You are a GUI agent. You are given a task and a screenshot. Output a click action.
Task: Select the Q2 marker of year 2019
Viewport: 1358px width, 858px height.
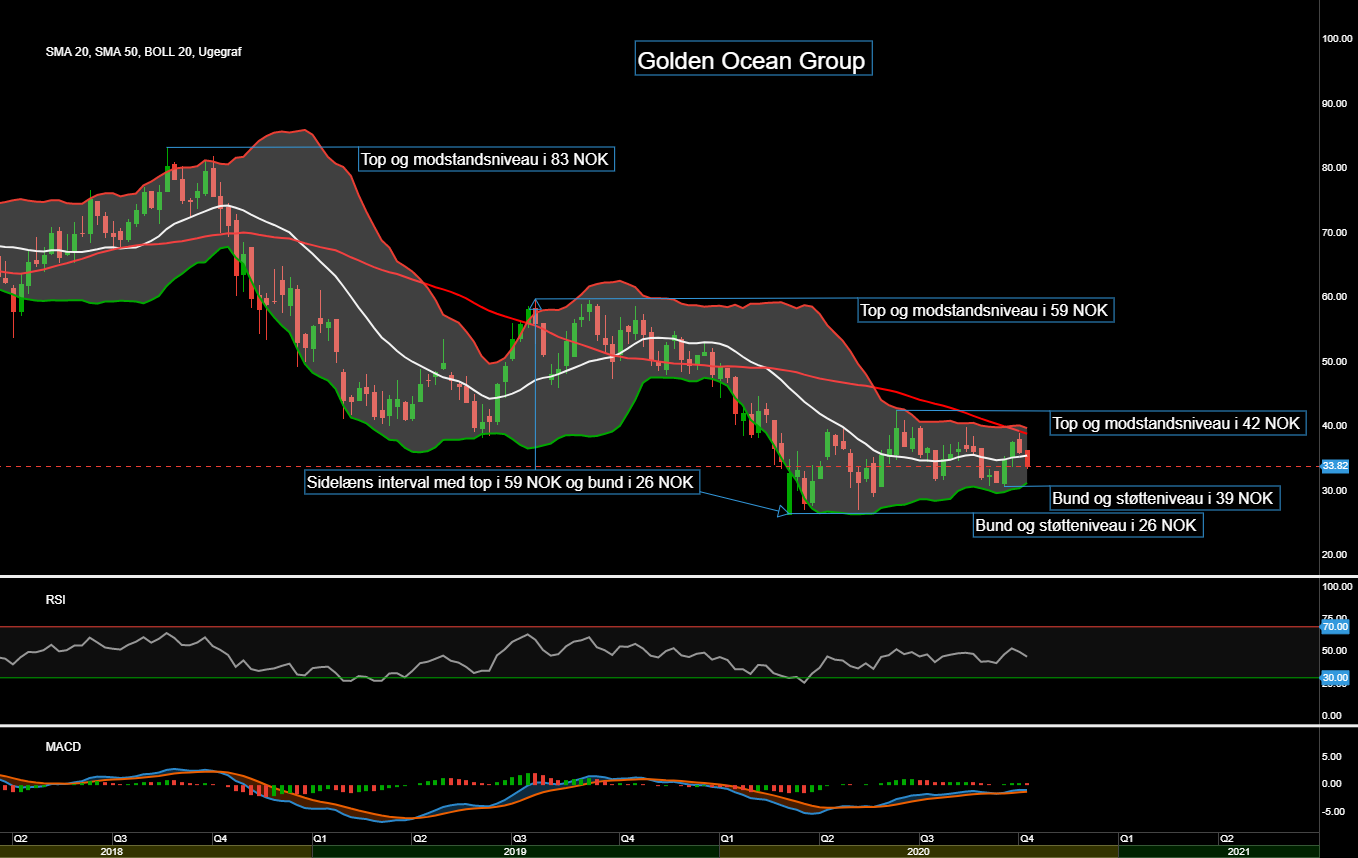421,837
